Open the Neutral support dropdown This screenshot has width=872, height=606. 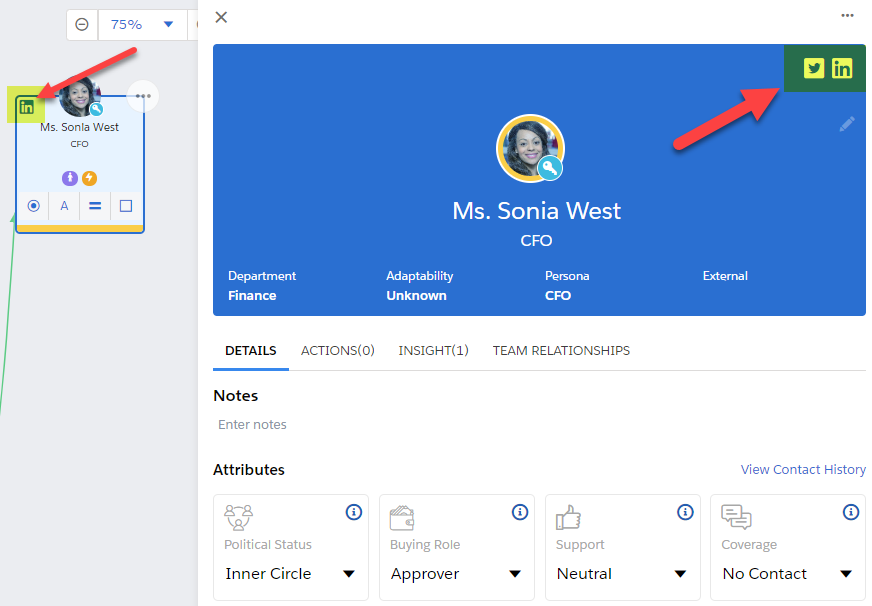click(622, 574)
